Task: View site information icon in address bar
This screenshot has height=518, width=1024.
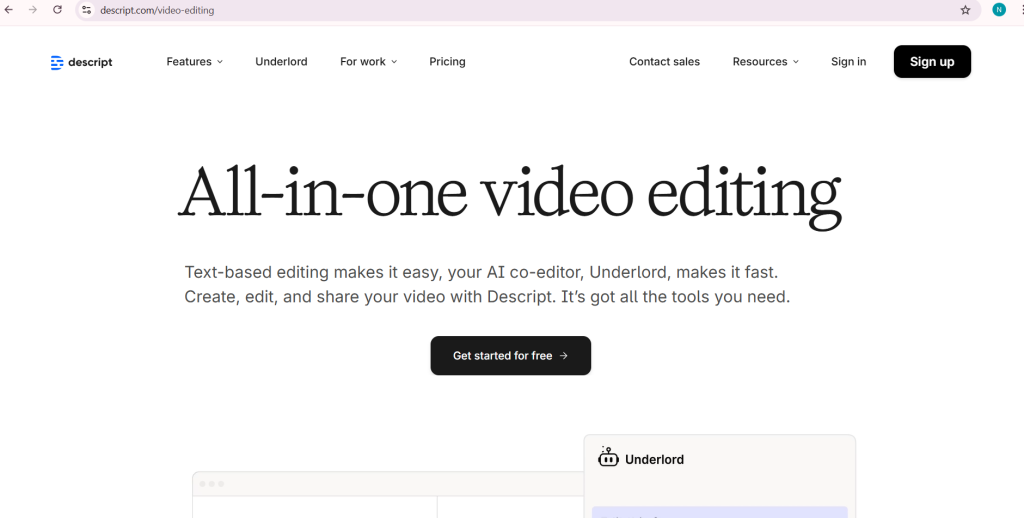Action: tap(87, 10)
